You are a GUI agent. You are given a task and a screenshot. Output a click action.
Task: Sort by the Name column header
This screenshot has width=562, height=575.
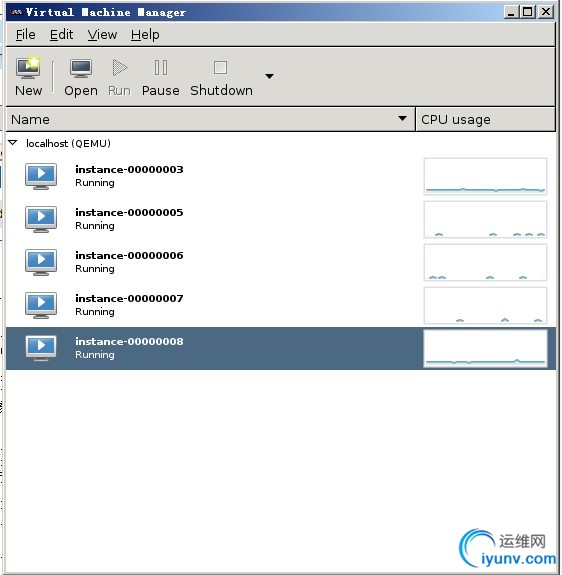(210, 119)
